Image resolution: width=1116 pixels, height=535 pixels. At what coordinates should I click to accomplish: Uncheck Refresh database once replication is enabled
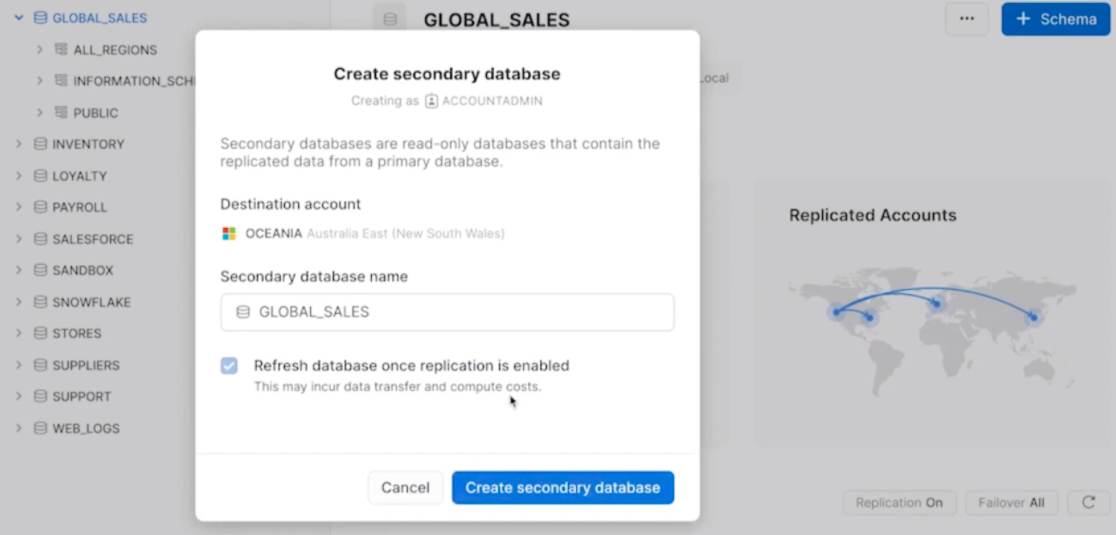229,366
